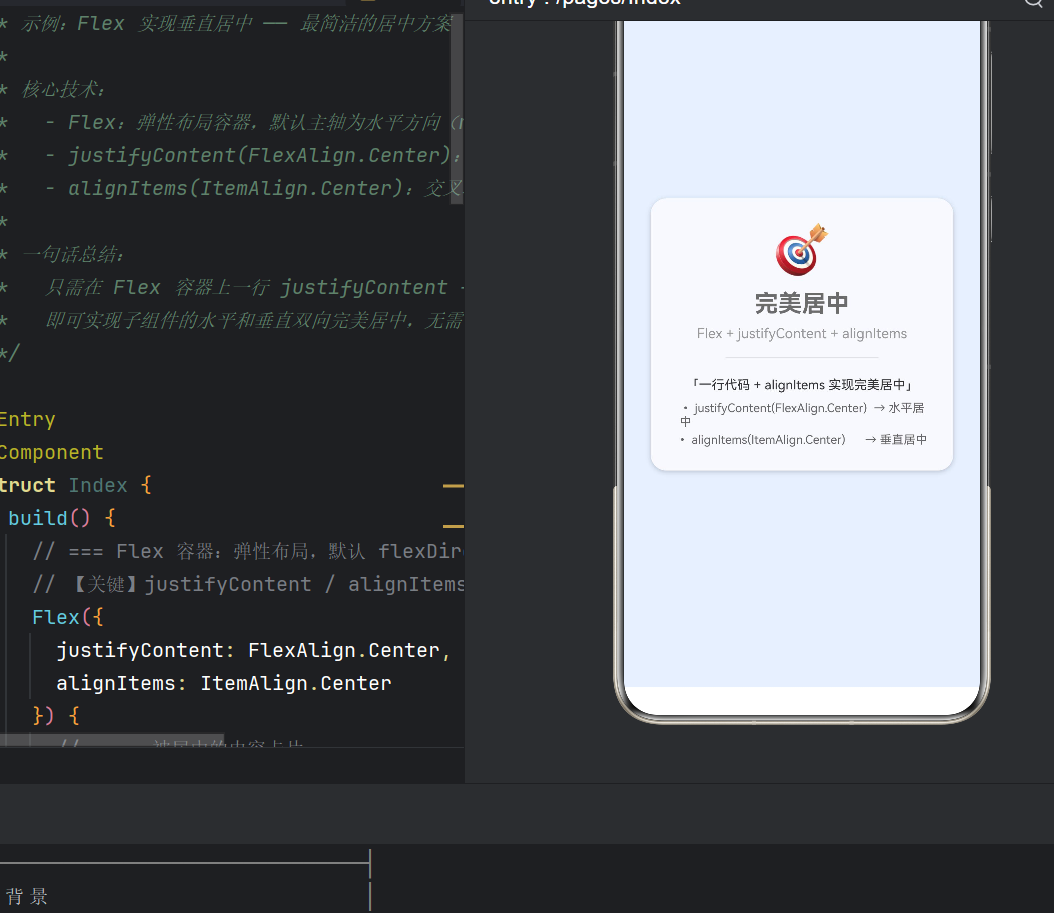
Task: Click the code editor's horizontal scrollbar thumb
Action: (x=112, y=740)
